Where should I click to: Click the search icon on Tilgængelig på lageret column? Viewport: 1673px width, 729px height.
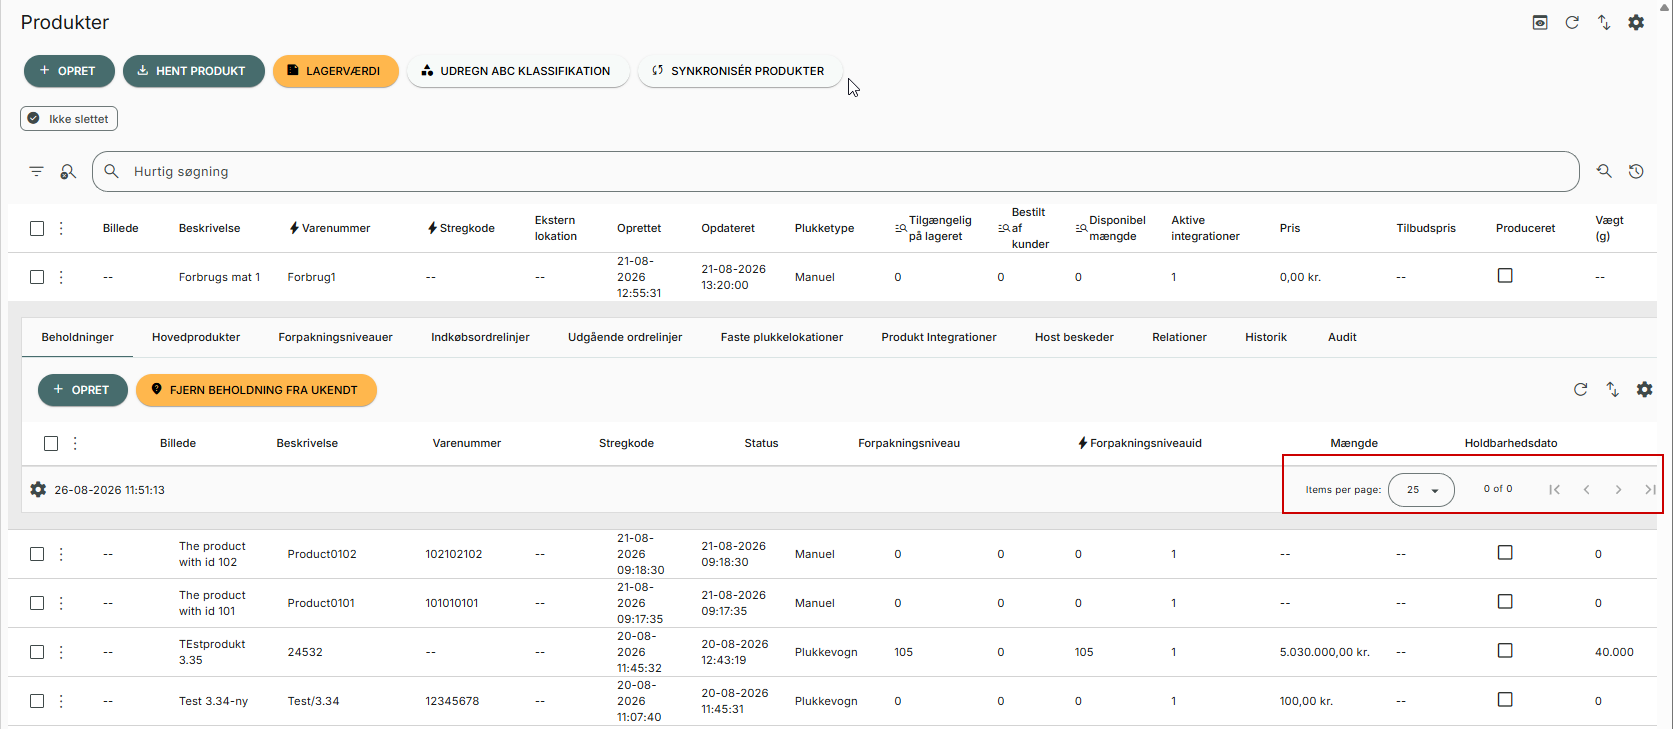(901, 228)
